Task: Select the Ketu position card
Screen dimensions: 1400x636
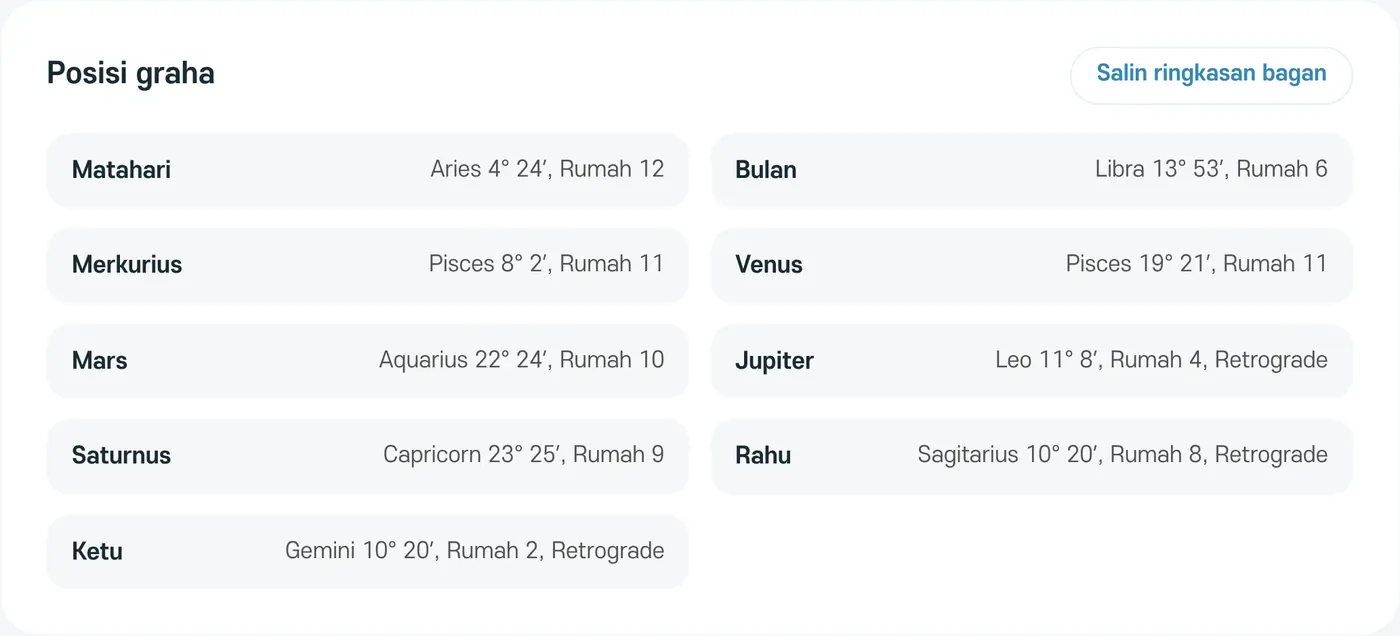Action: [x=367, y=551]
